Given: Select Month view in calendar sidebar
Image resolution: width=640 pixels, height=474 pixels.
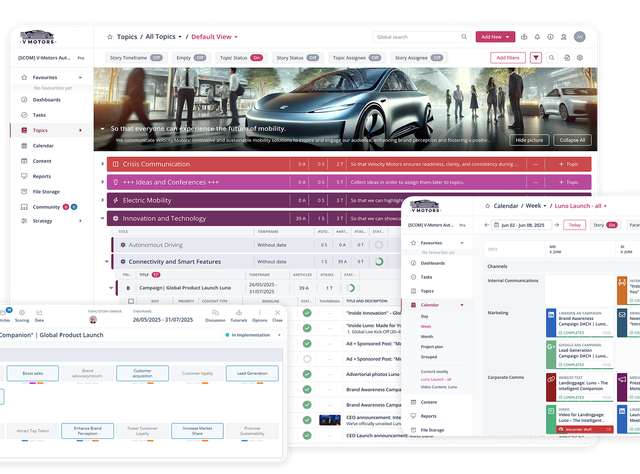Looking at the screenshot, I should click(x=427, y=337).
